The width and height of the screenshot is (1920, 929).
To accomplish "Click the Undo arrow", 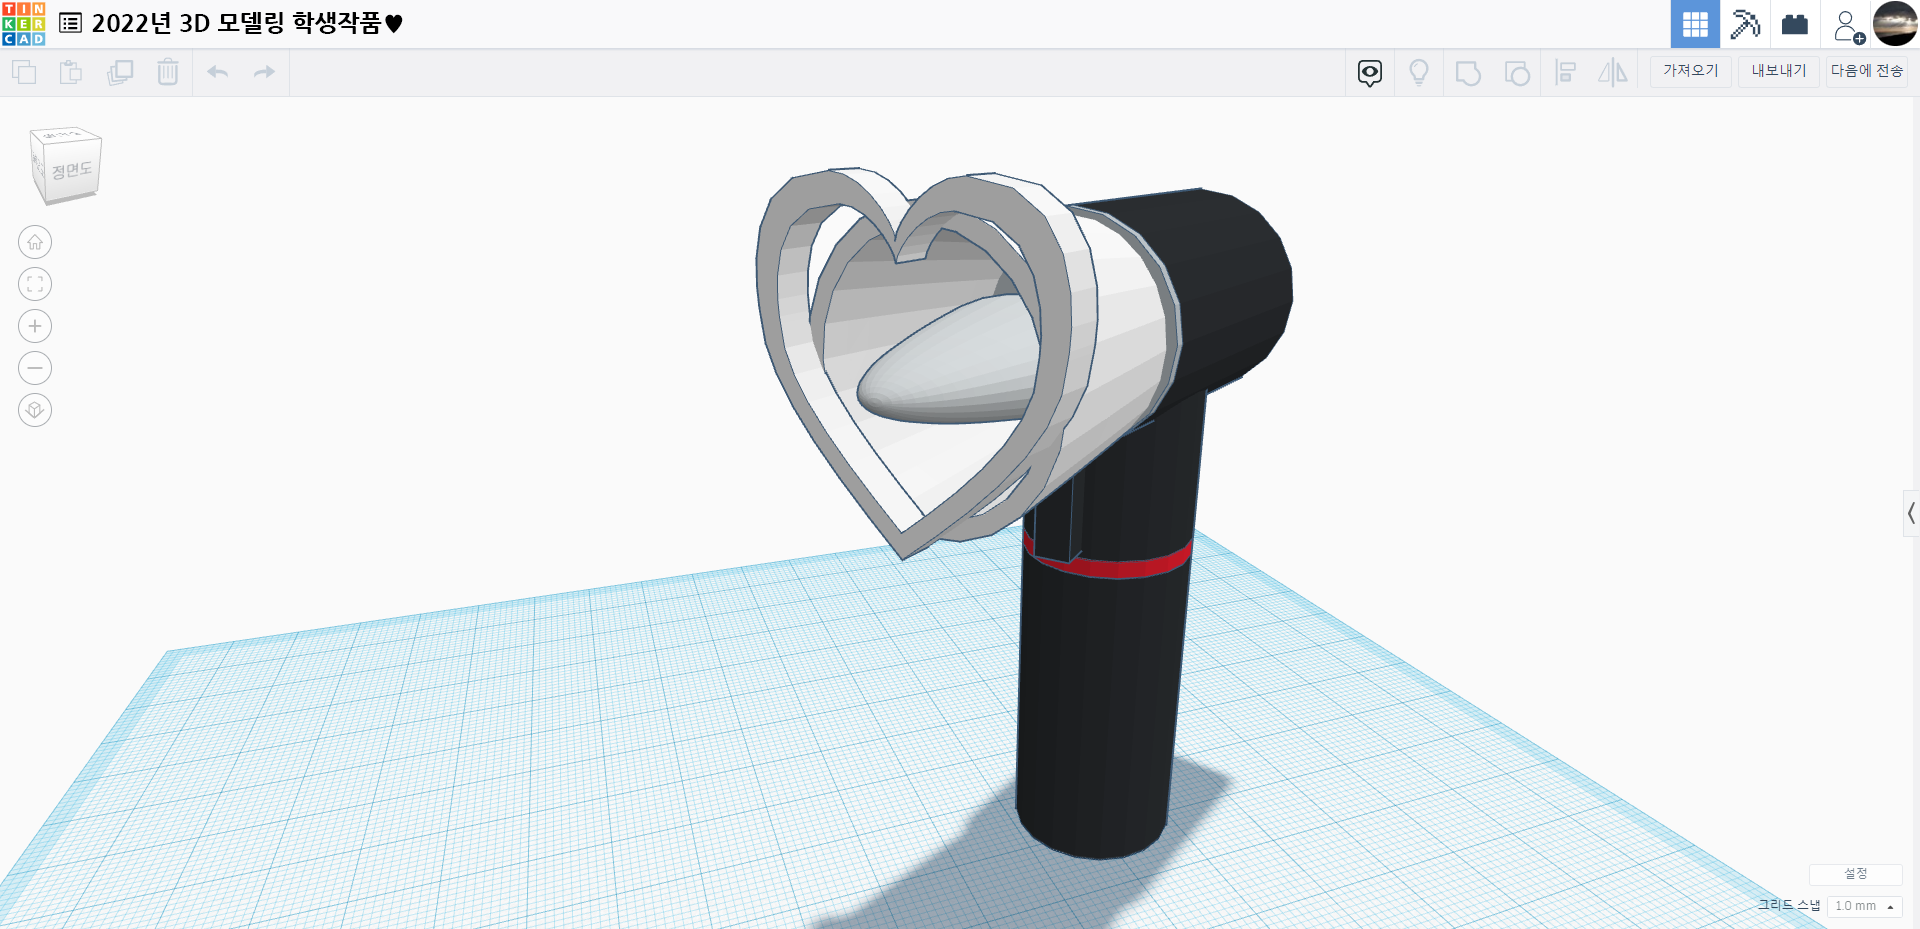I will (x=217, y=72).
